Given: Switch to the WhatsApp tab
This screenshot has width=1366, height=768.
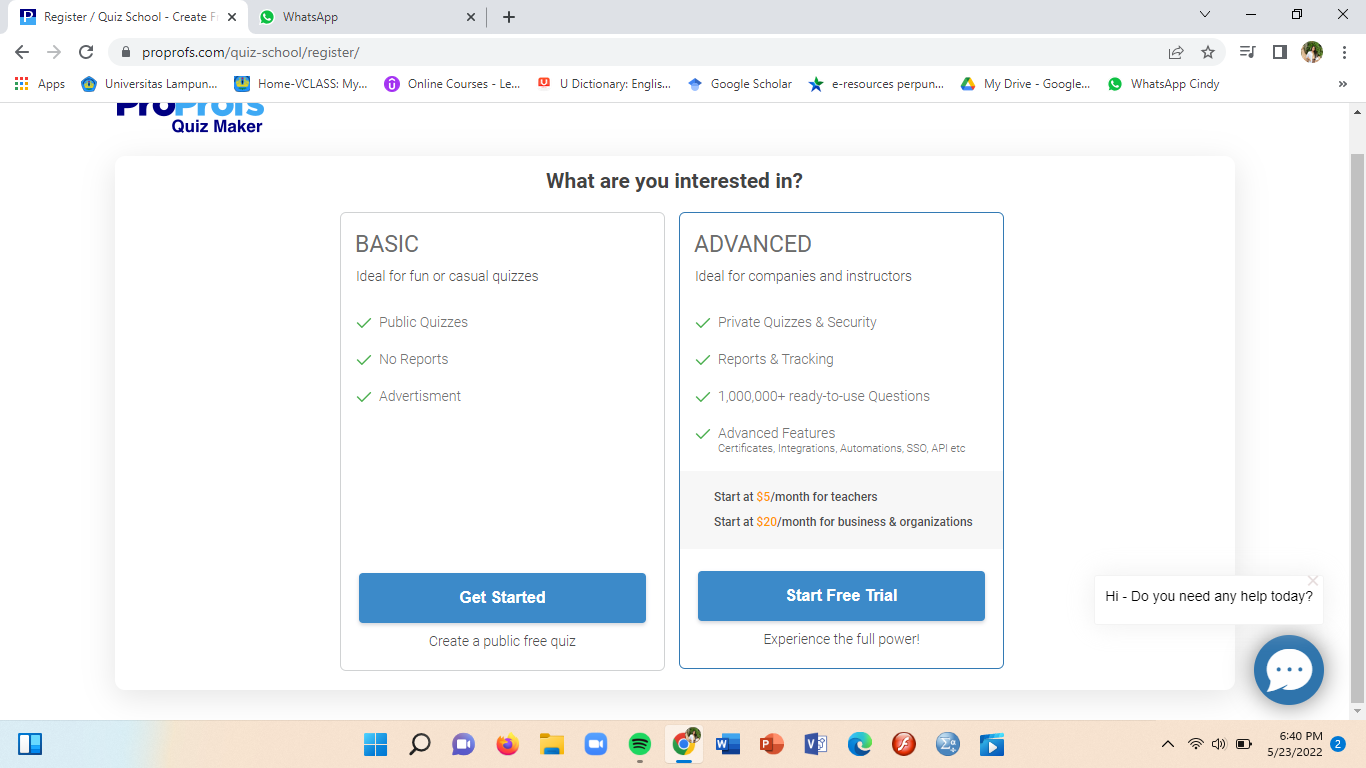Looking at the screenshot, I should (366, 17).
